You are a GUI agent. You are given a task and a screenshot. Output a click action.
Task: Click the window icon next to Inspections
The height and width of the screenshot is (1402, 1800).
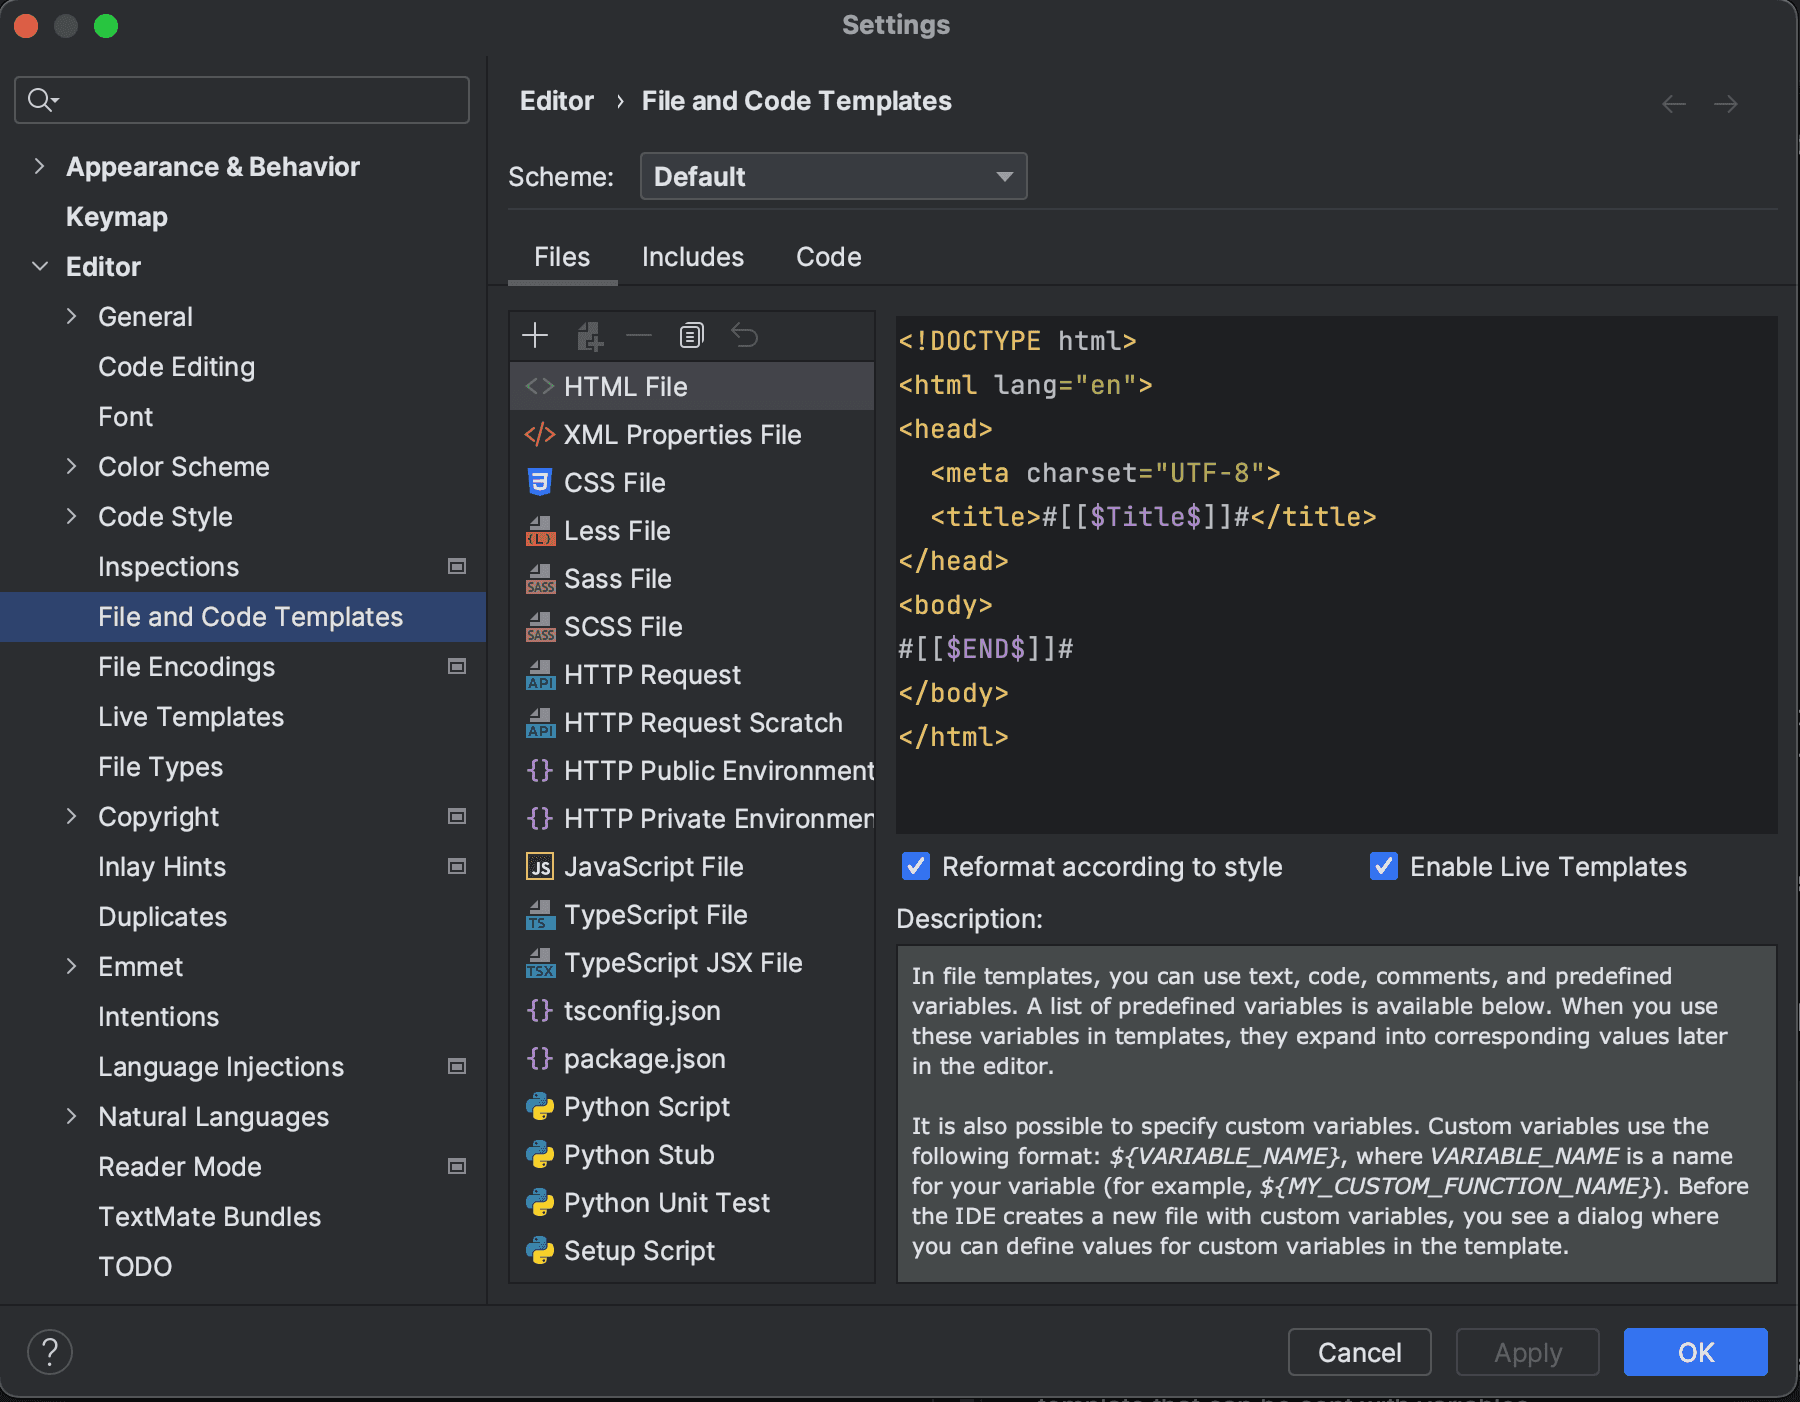(457, 566)
